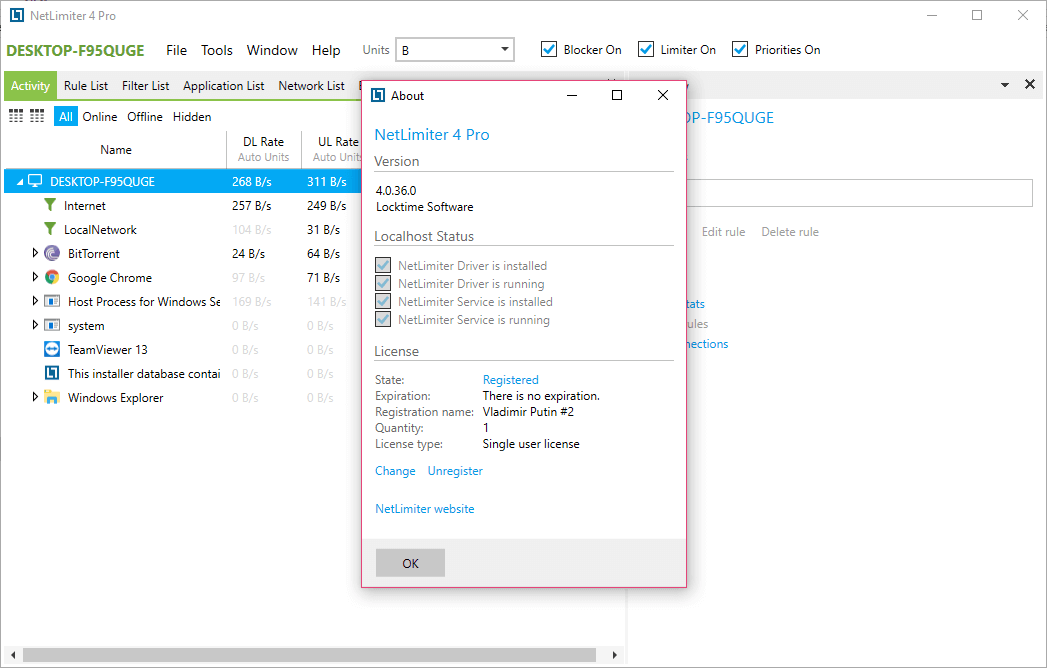The height and width of the screenshot is (668, 1047).
Task: Click Edit rule in the info panel
Action: click(723, 232)
